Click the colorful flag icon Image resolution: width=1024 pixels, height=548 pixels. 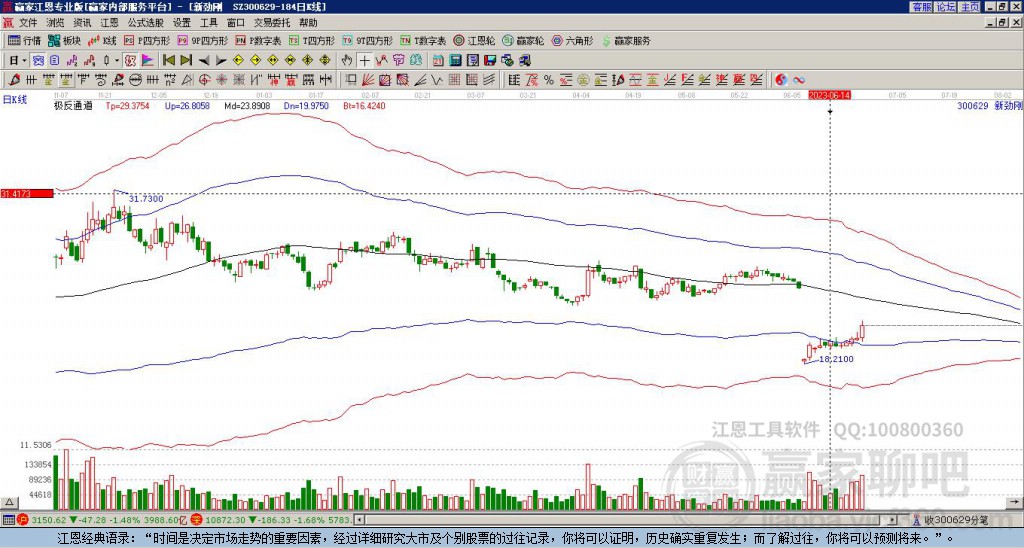(x=148, y=61)
